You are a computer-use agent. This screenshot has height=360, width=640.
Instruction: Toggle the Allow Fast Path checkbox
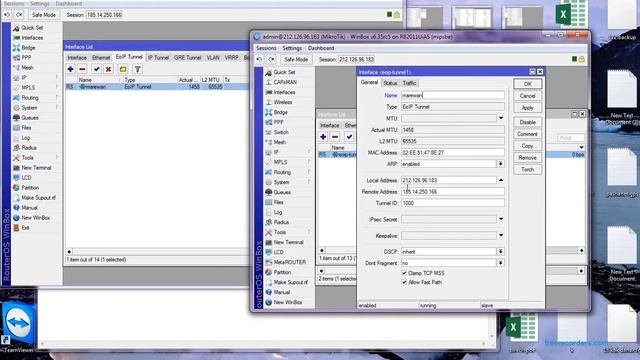pos(404,282)
